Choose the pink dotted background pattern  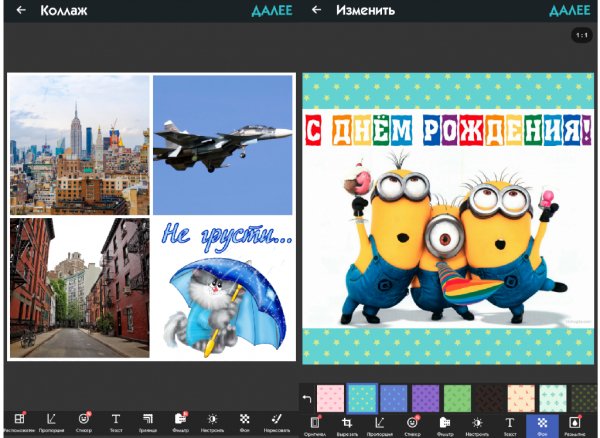(331, 399)
